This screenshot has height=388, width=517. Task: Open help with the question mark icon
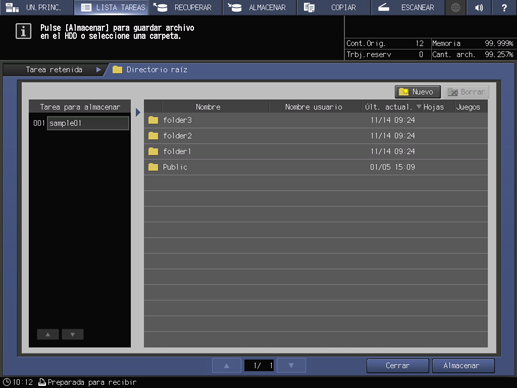tap(504, 7)
